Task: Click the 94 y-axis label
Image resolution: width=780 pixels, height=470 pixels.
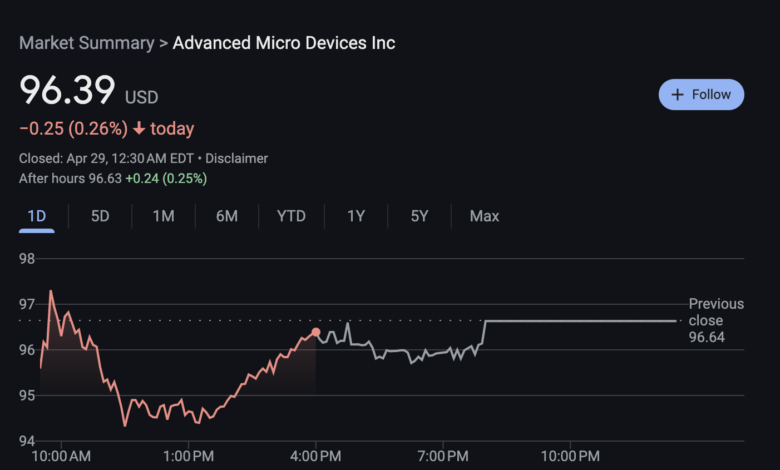Action: (27, 441)
